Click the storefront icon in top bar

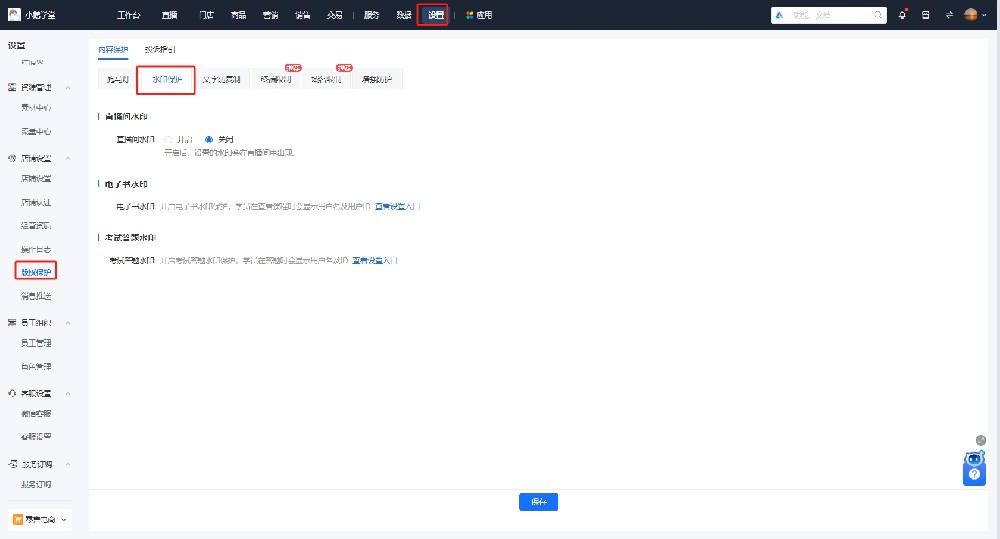925,15
